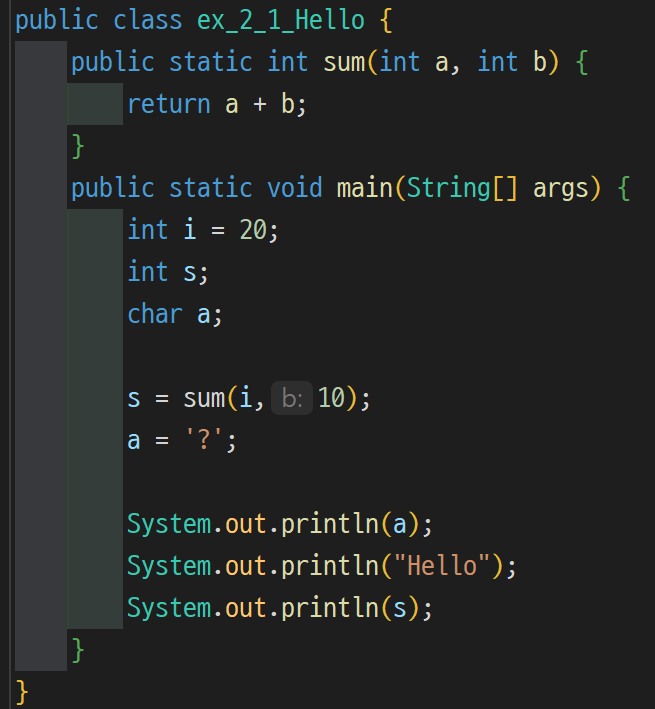The width and height of the screenshot is (655, 709).
Task: Click the number 10 argument in sum call
Action: point(331,398)
